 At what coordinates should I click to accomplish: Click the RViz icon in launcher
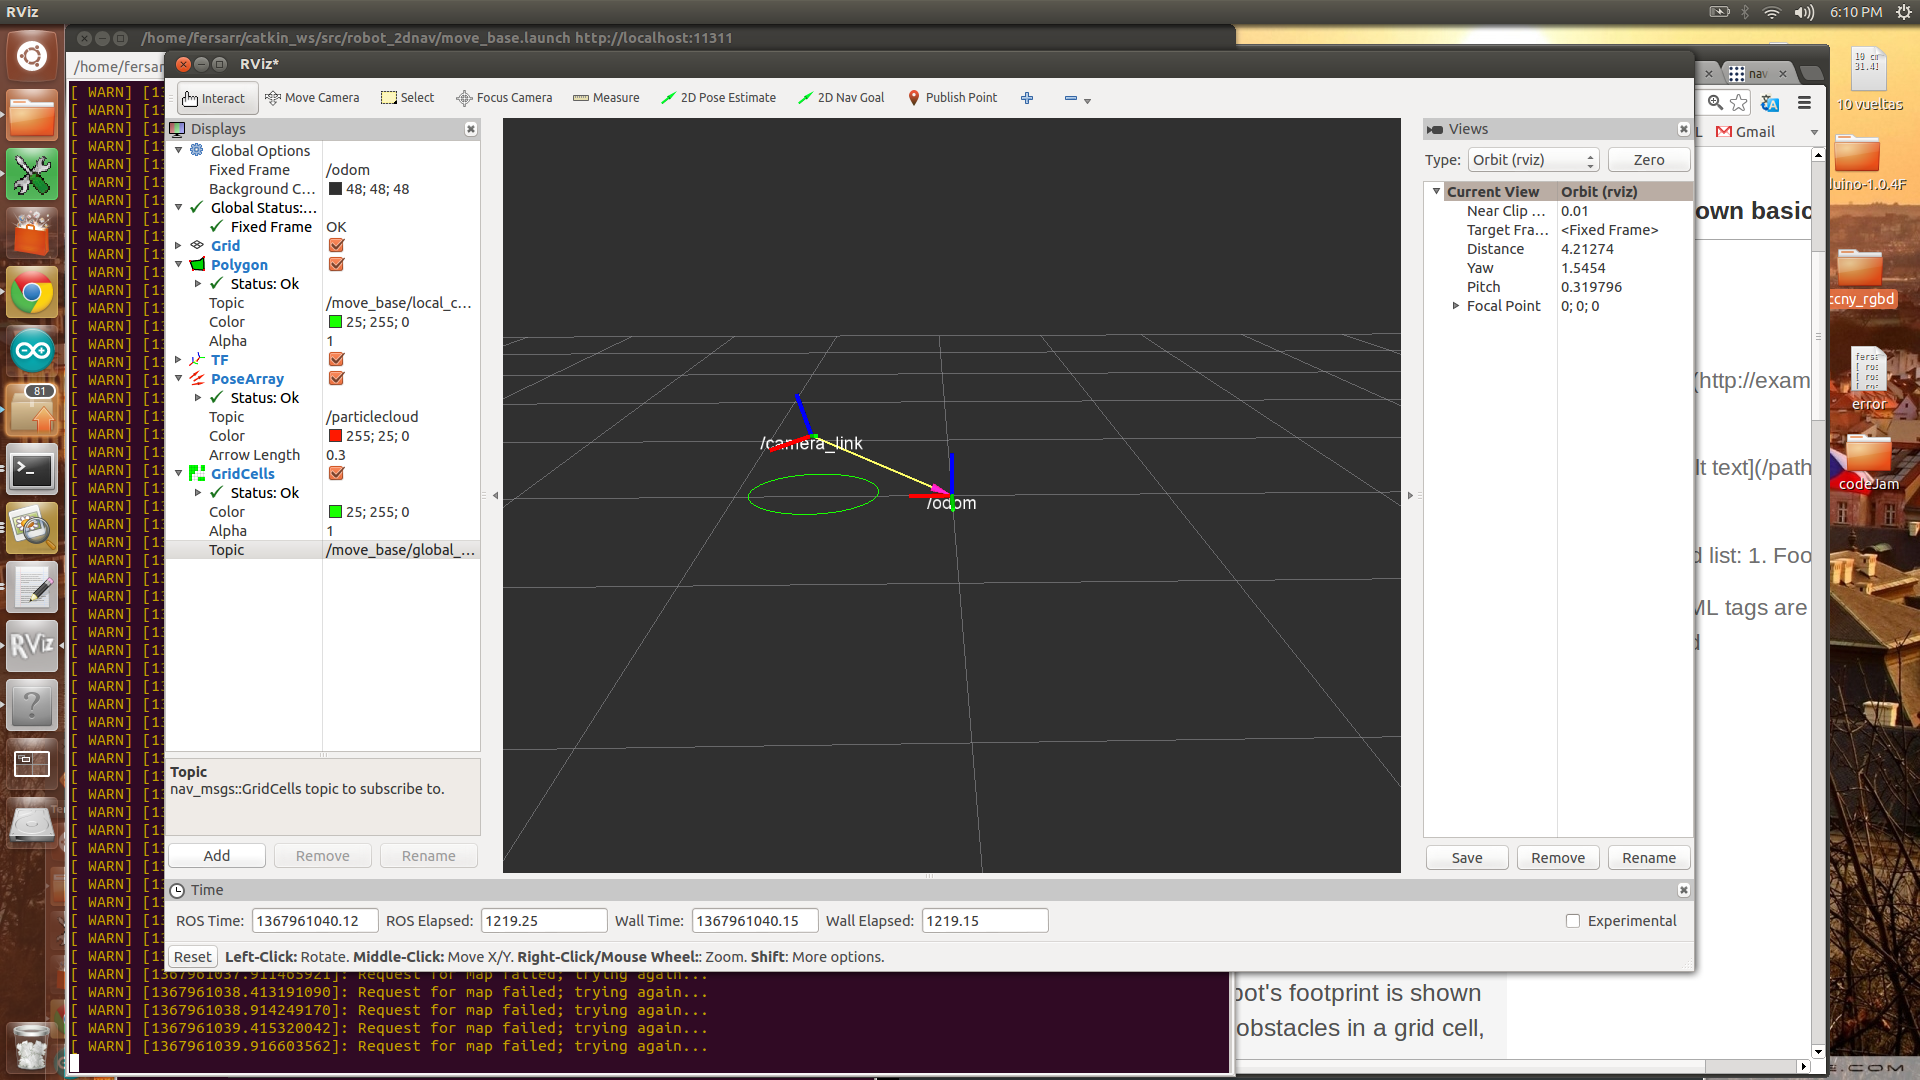pos(32,646)
